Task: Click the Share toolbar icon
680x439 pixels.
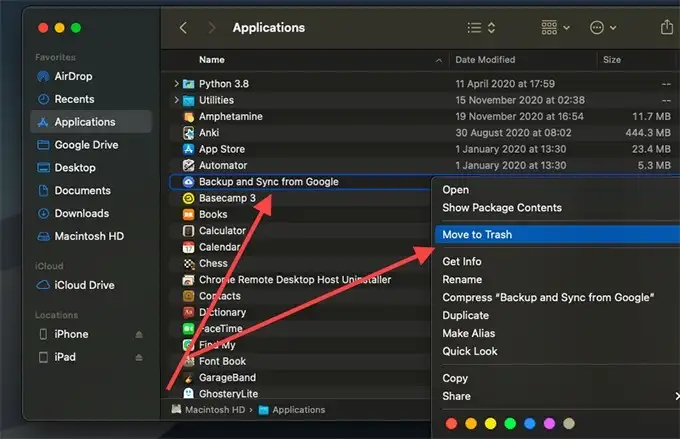Action: tap(667, 27)
